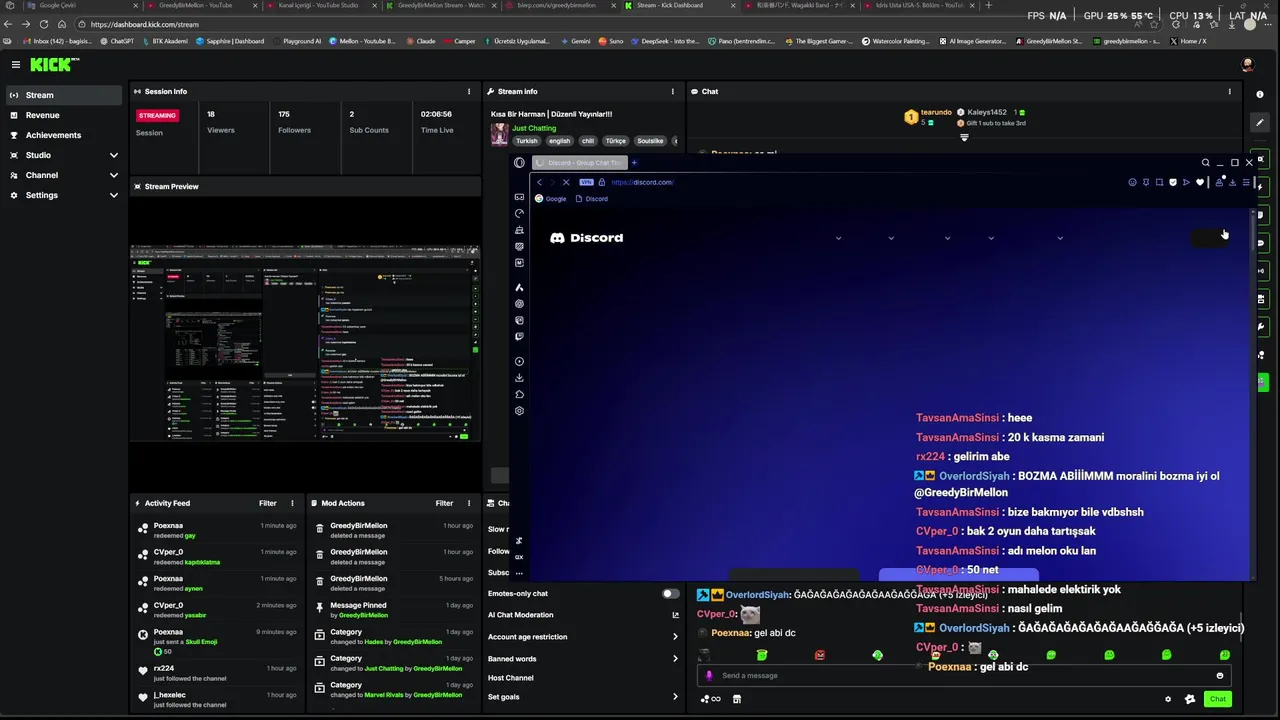Expand Account age restriction option
Viewport: 1280px width, 720px height.
583,637
